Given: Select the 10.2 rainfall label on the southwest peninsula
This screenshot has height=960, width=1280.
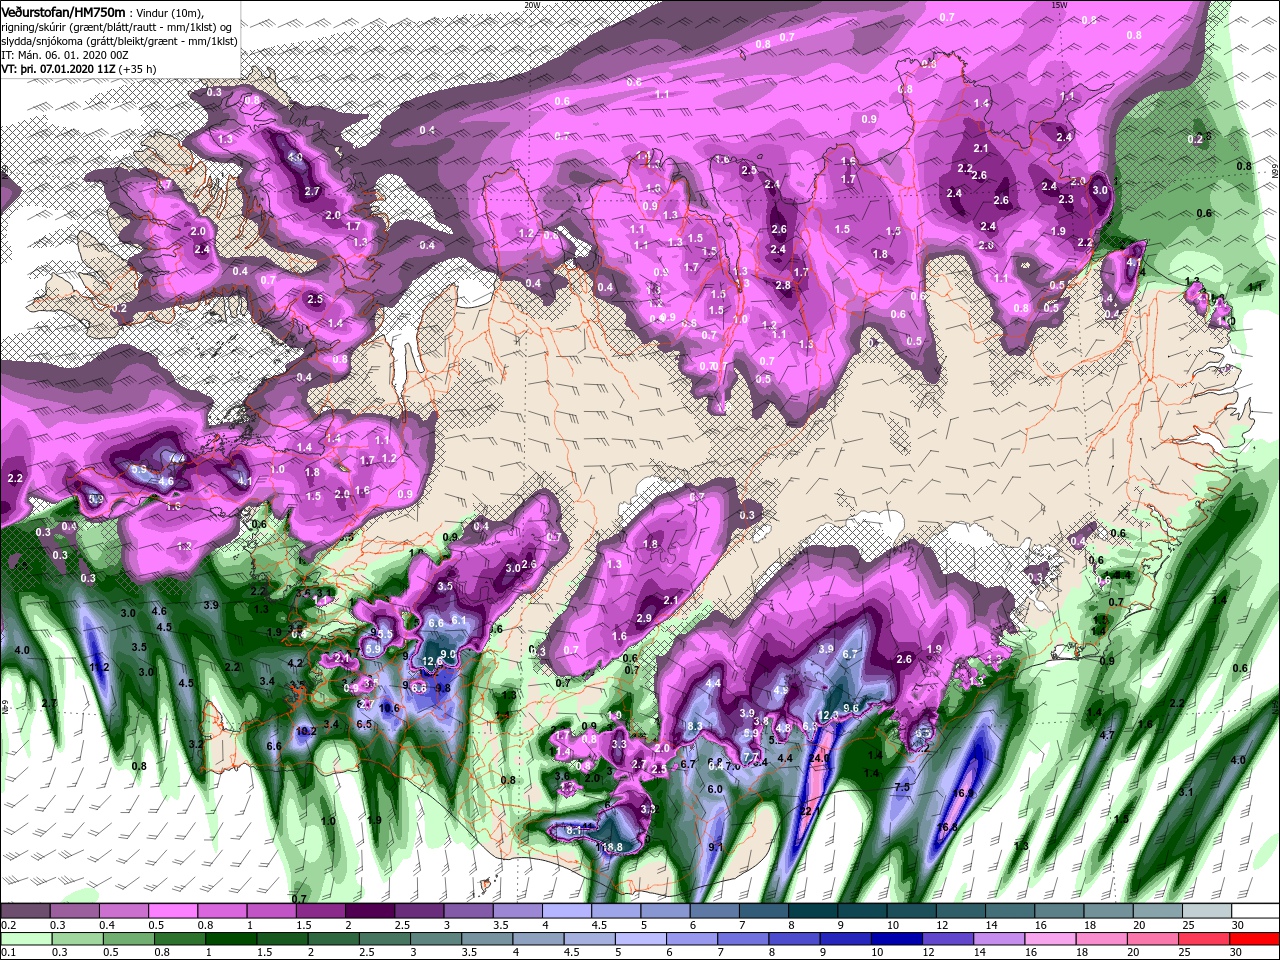Looking at the screenshot, I should pyautogui.click(x=306, y=731).
